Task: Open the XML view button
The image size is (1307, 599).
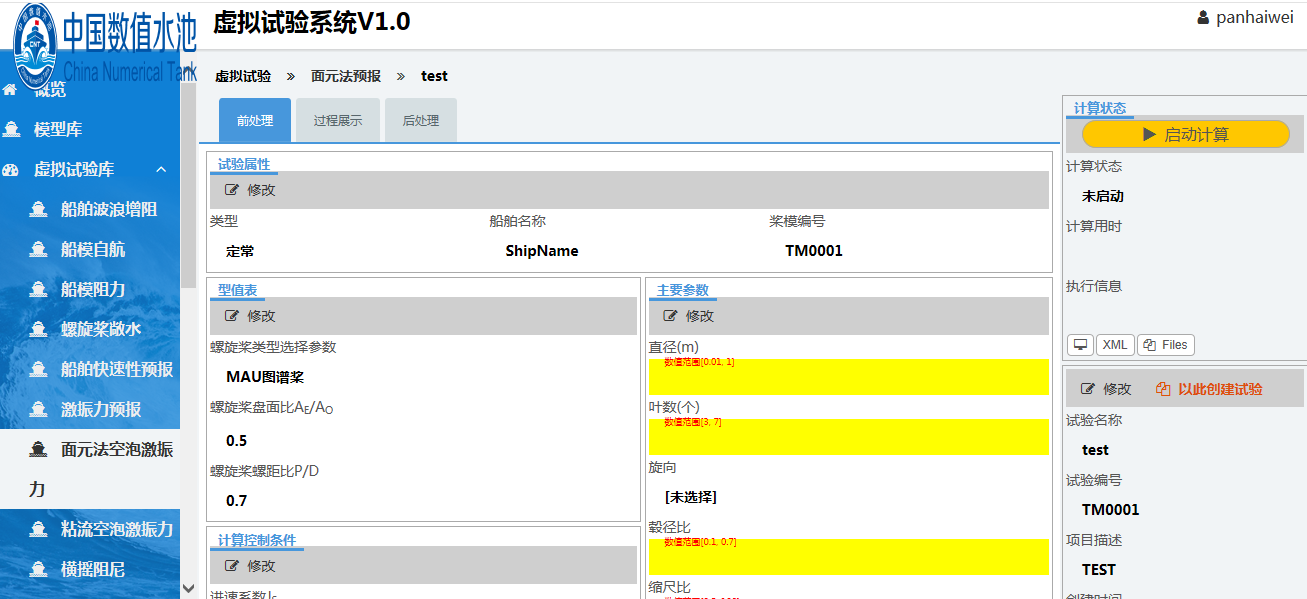Action: click(1115, 345)
